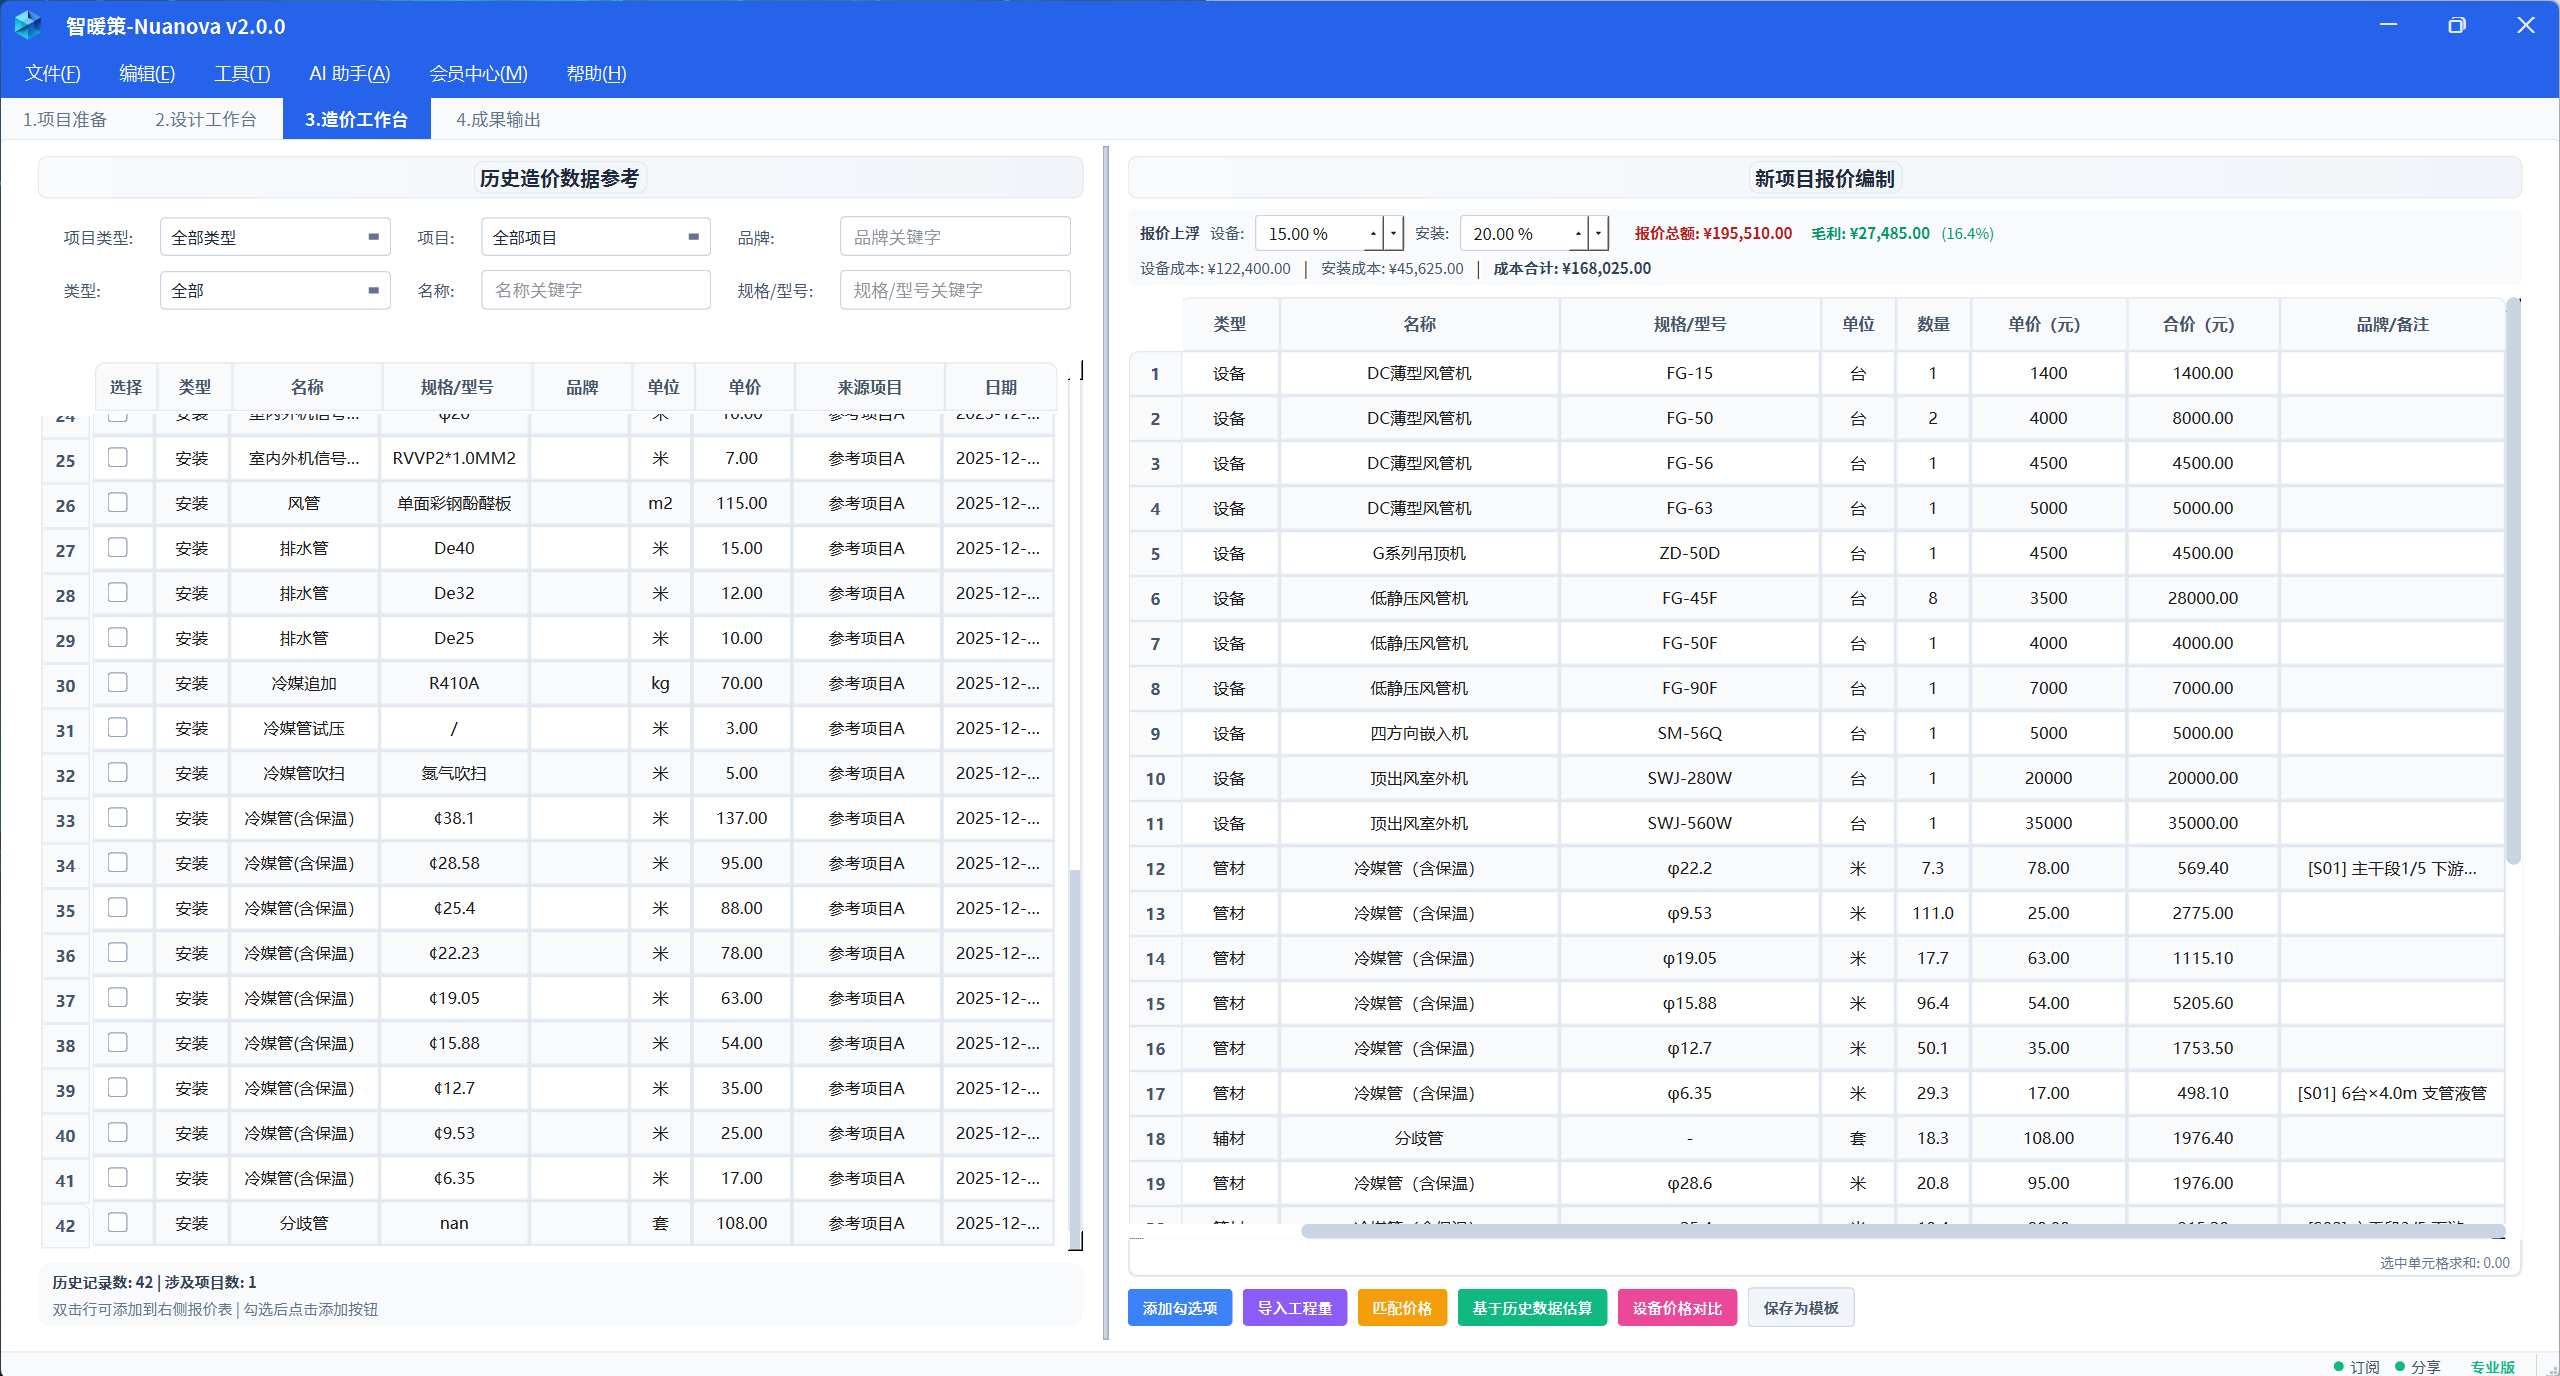2560x1376 pixels.
Task: Click the 匹配价格 button
Action: (x=1401, y=1307)
